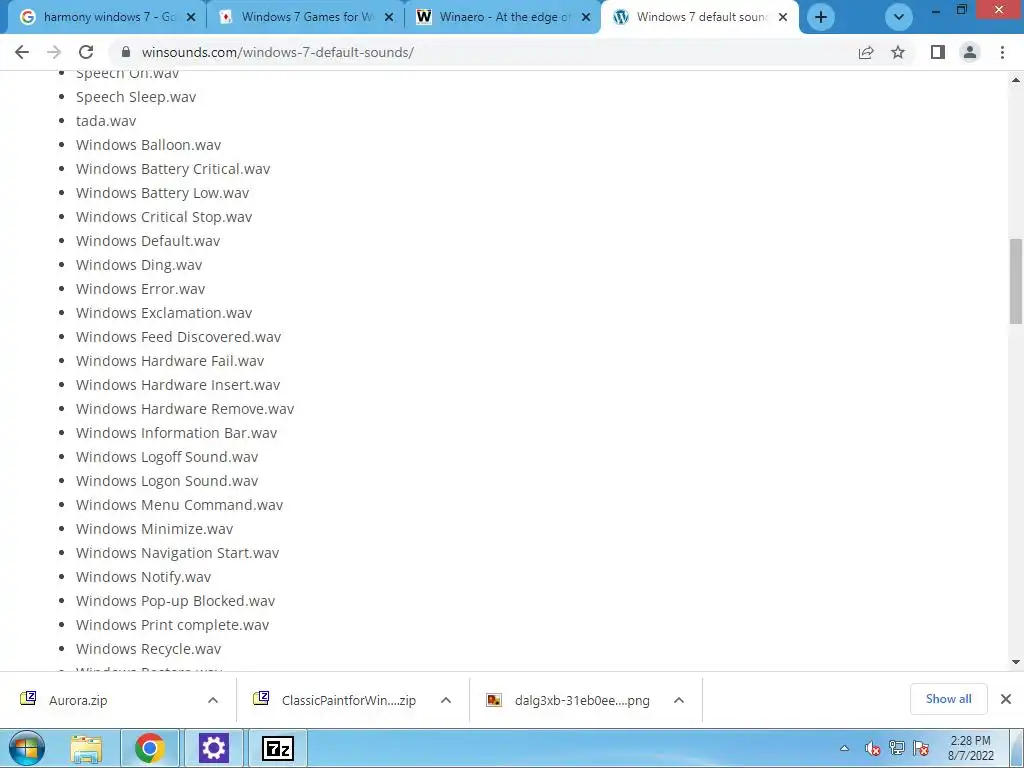The height and width of the screenshot is (768, 1024).
Task: Click Windows Error.wav entry
Action: pyautogui.click(x=140, y=289)
